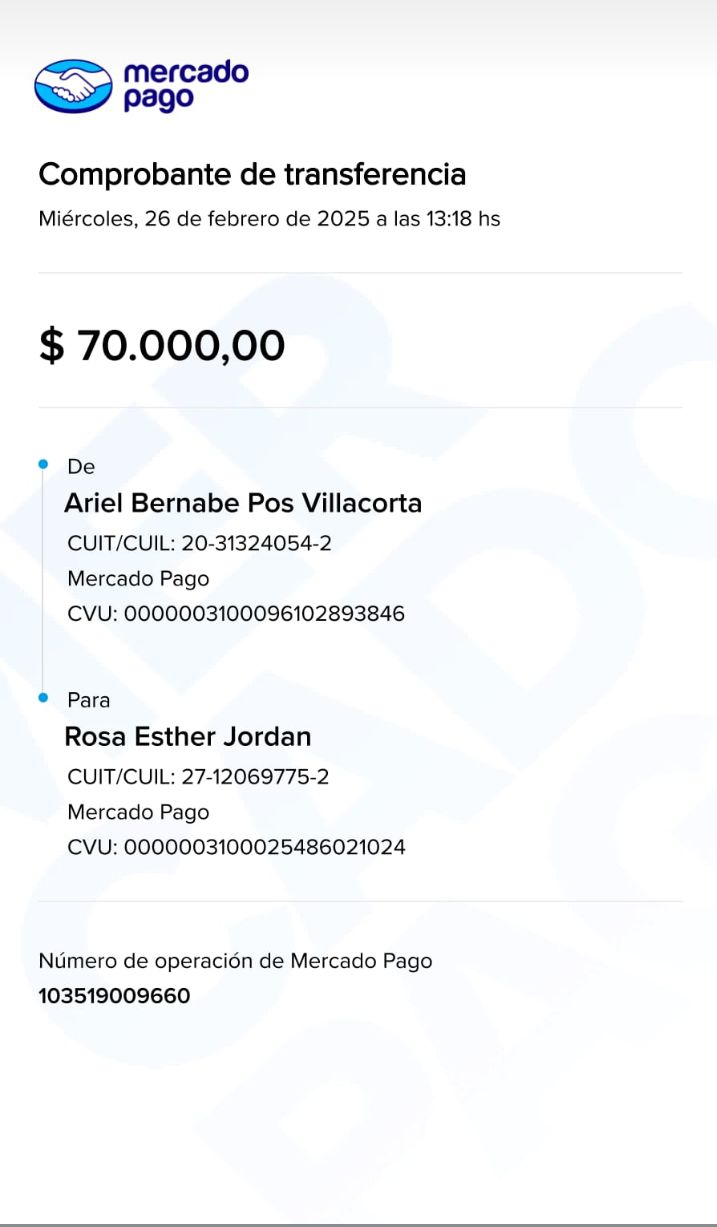Screen dimensions: 717x1227
Task: Select recipient name Rosa Esther Jordan
Action: [188, 737]
